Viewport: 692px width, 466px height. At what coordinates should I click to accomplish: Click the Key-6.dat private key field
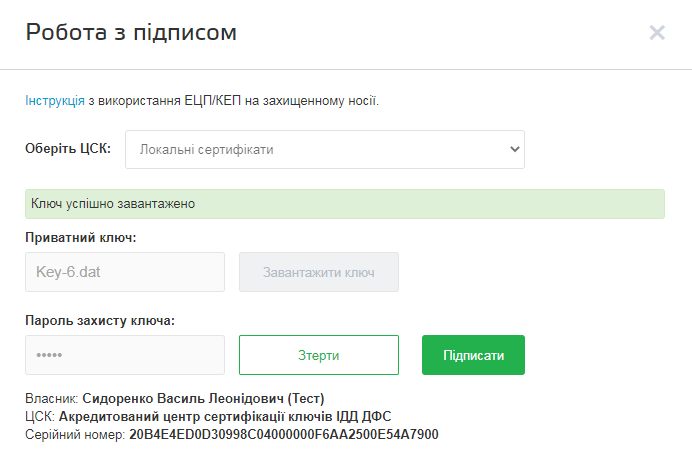[x=124, y=272]
